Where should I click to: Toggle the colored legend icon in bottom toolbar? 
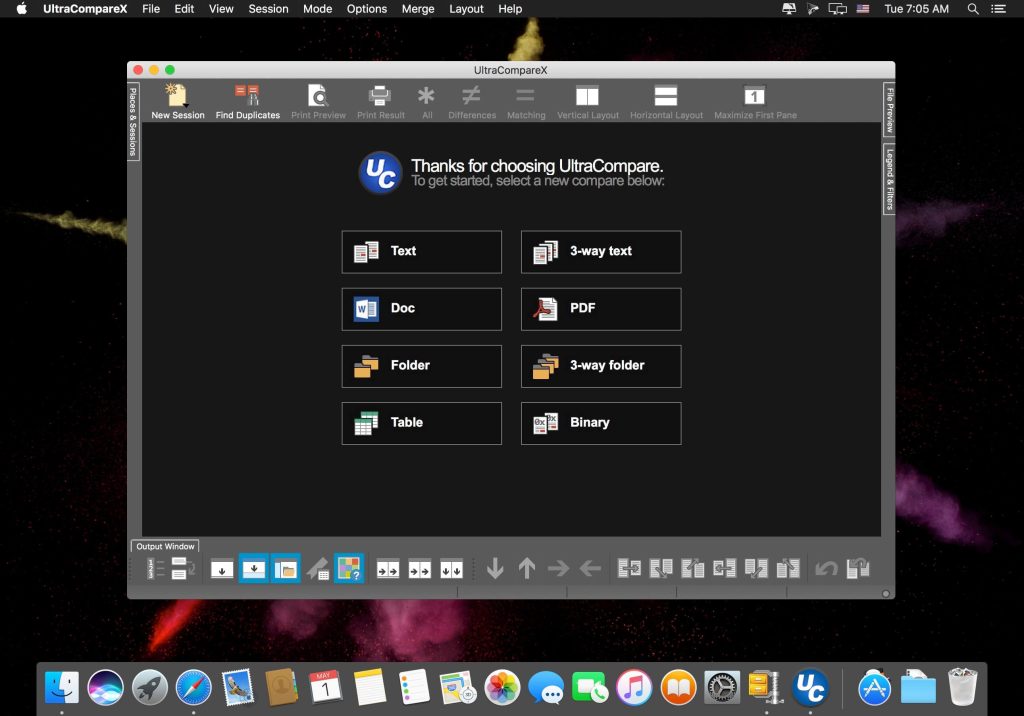348,569
